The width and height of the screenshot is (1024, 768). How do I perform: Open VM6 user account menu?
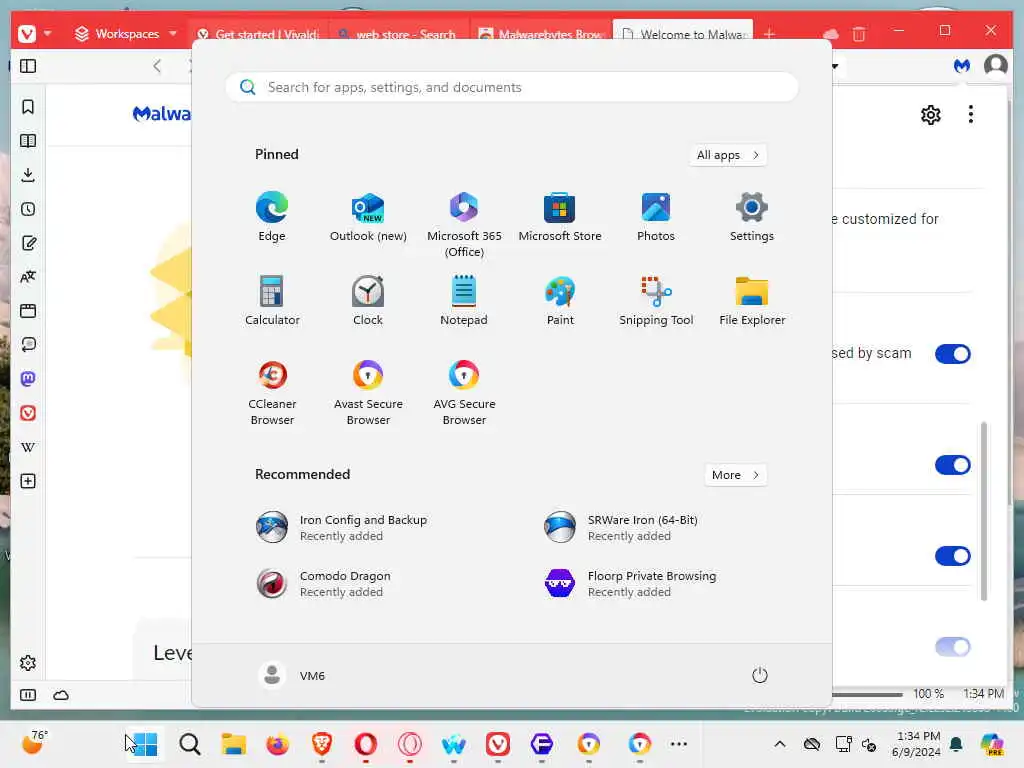tap(291, 675)
